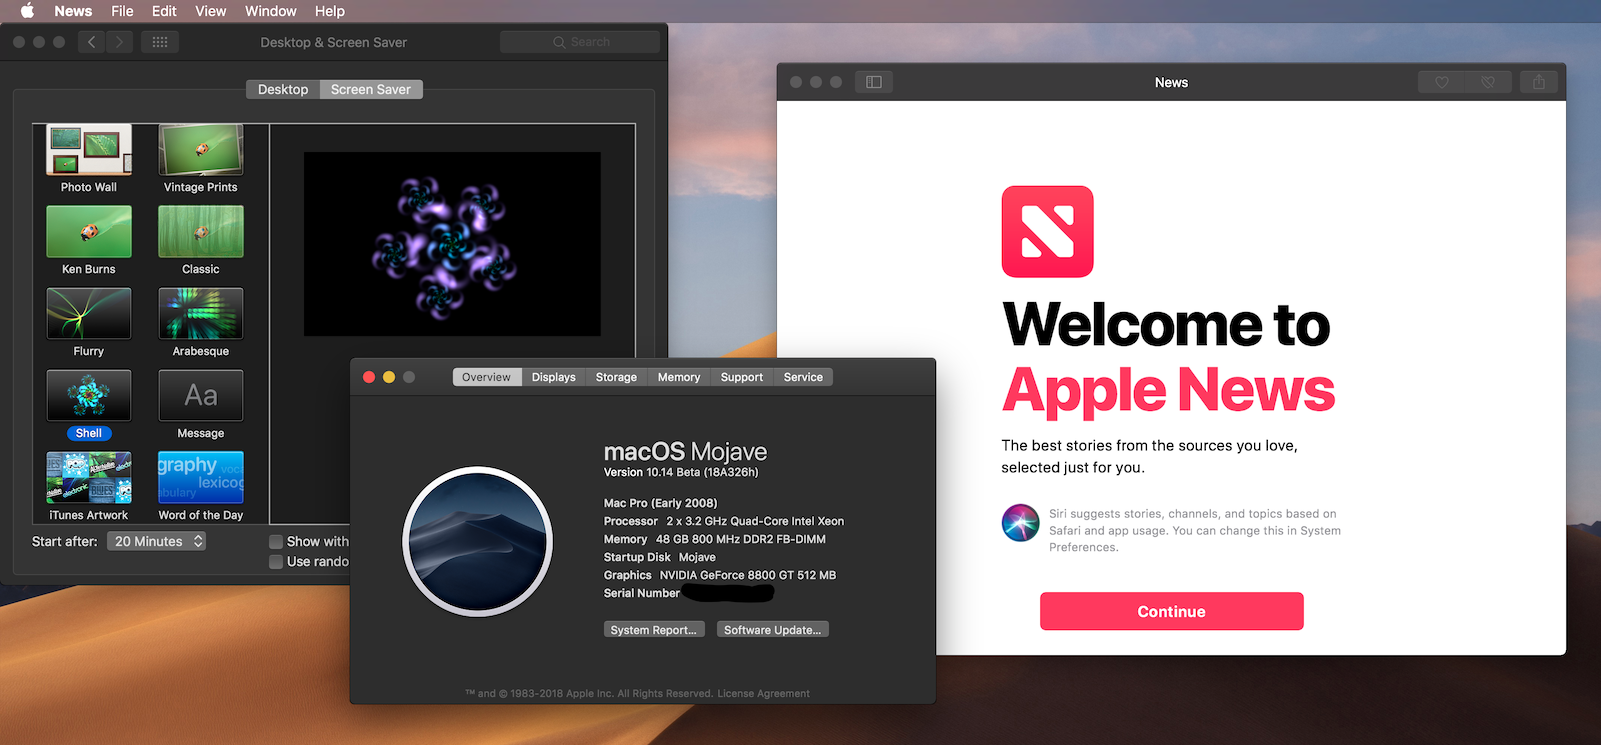The image size is (1601, 745).
Task: Click the Dislike broken-heart icon in News toolbar
Action: [1488, 82]
